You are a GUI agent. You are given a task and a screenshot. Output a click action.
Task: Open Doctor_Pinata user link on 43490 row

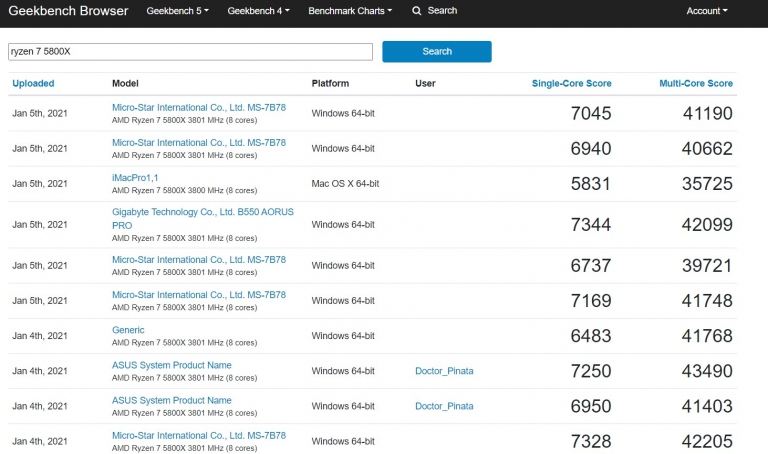point(444,371)
